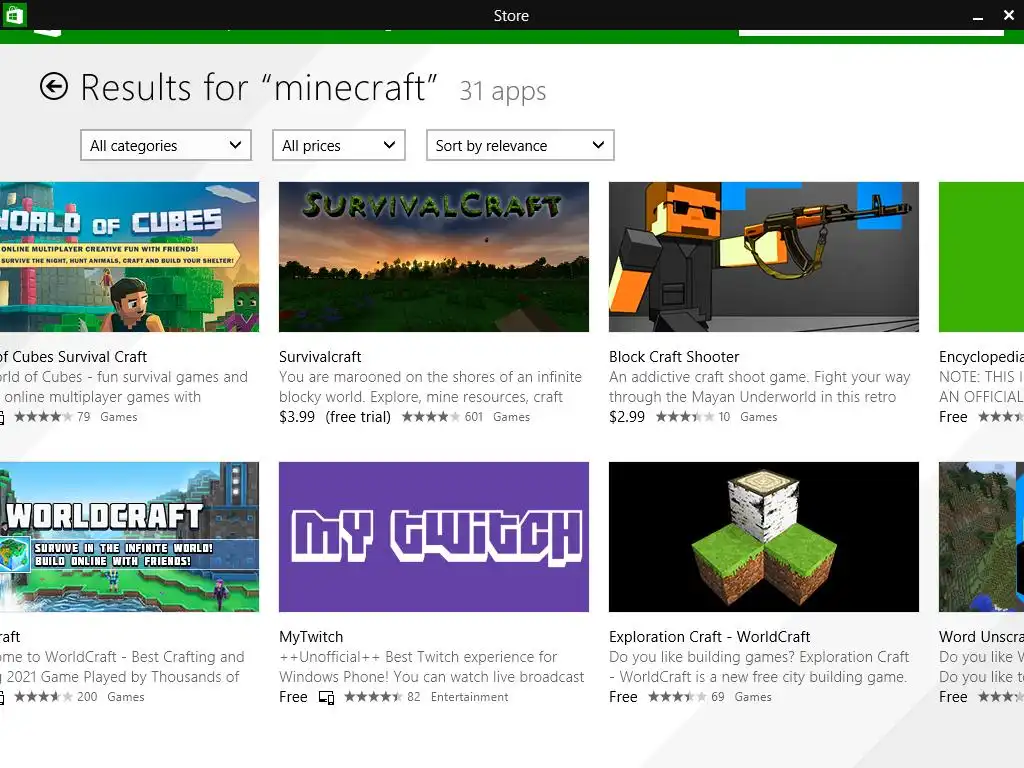The height and width of the screenshot is (768, 1024).
Task: Click the Cubes Survival Craft title
Action: tap(73, 357)
